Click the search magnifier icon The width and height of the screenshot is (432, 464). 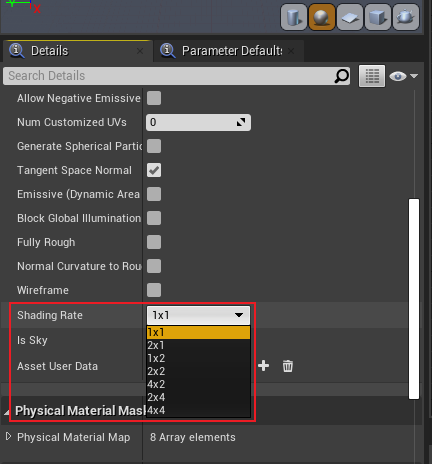[x=341, y=76]
